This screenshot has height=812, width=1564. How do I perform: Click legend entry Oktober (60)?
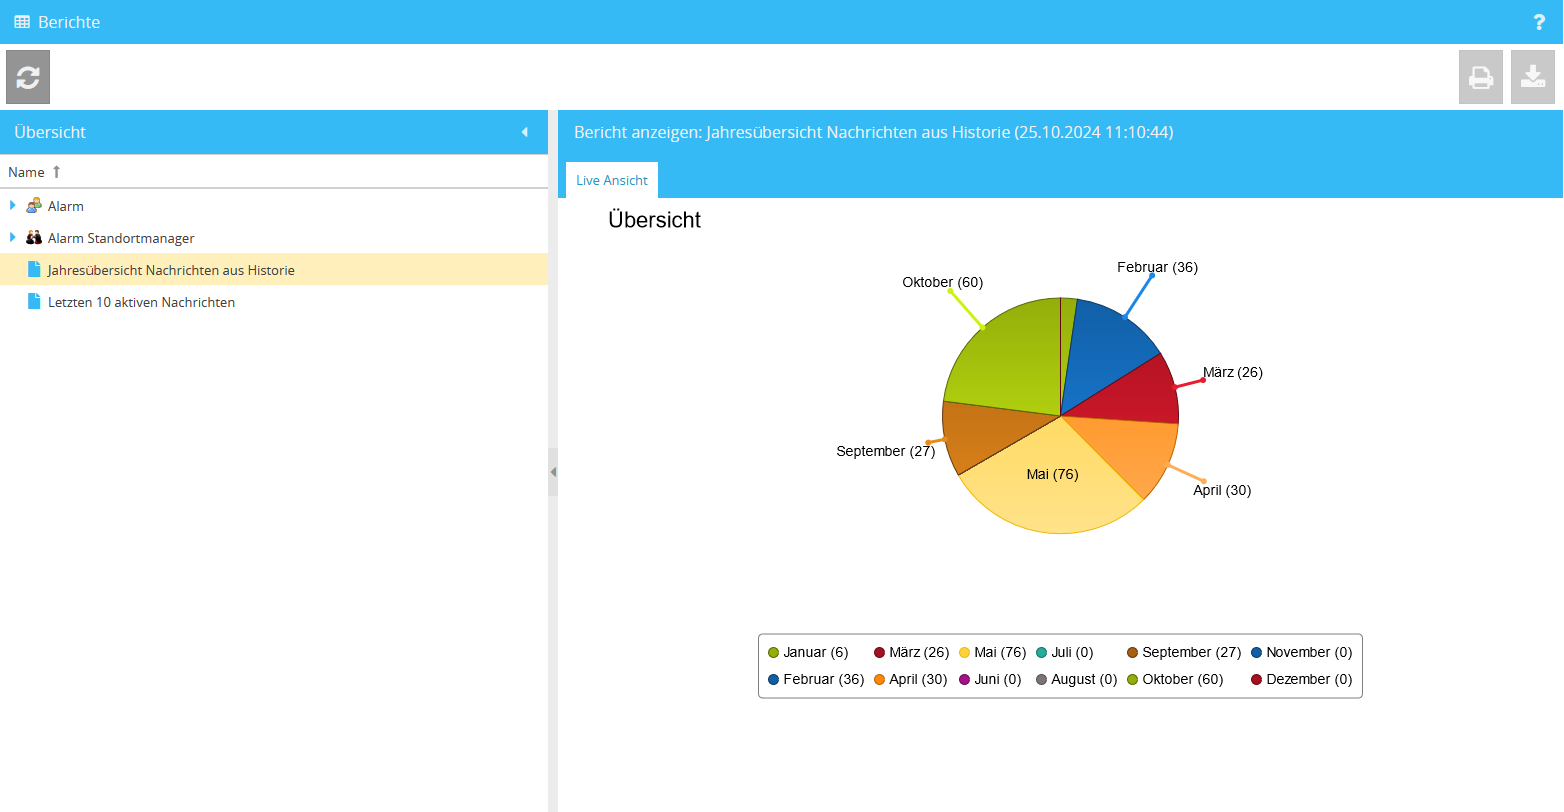coord(1175,679)
